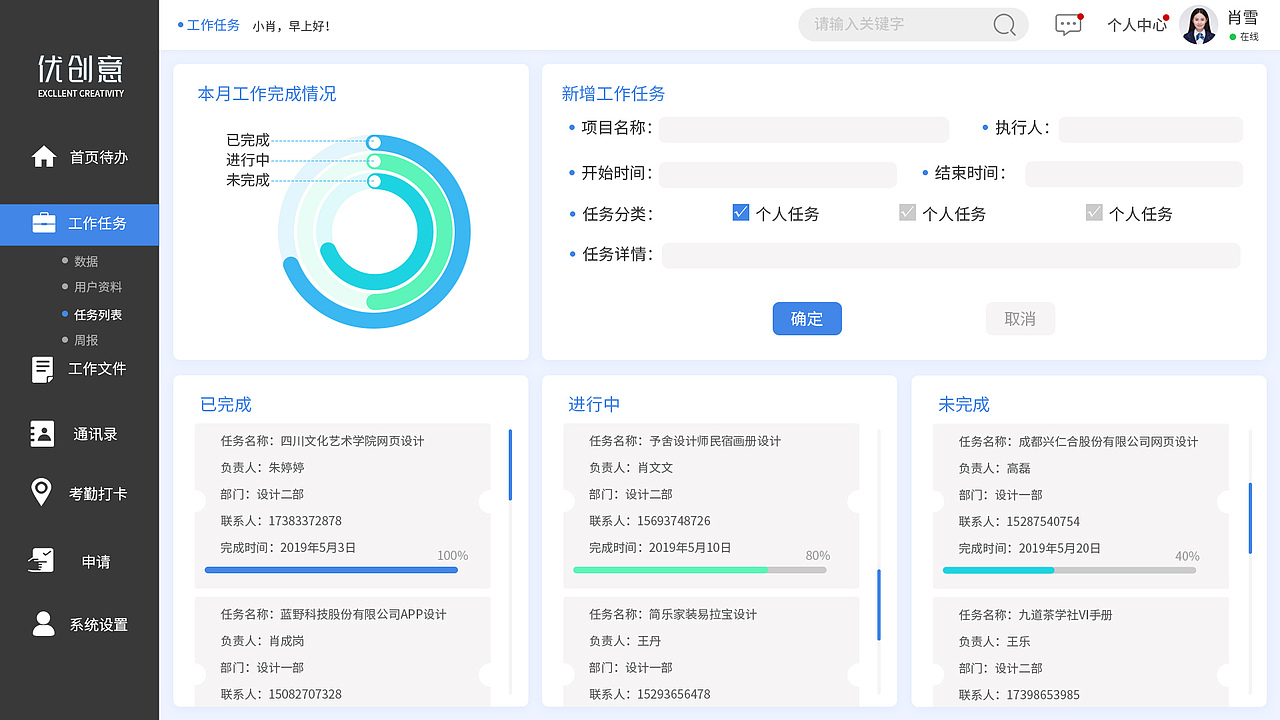Click the 在线 online status label
This screenshot has width=1280, height=720.
pos(1249,37)
